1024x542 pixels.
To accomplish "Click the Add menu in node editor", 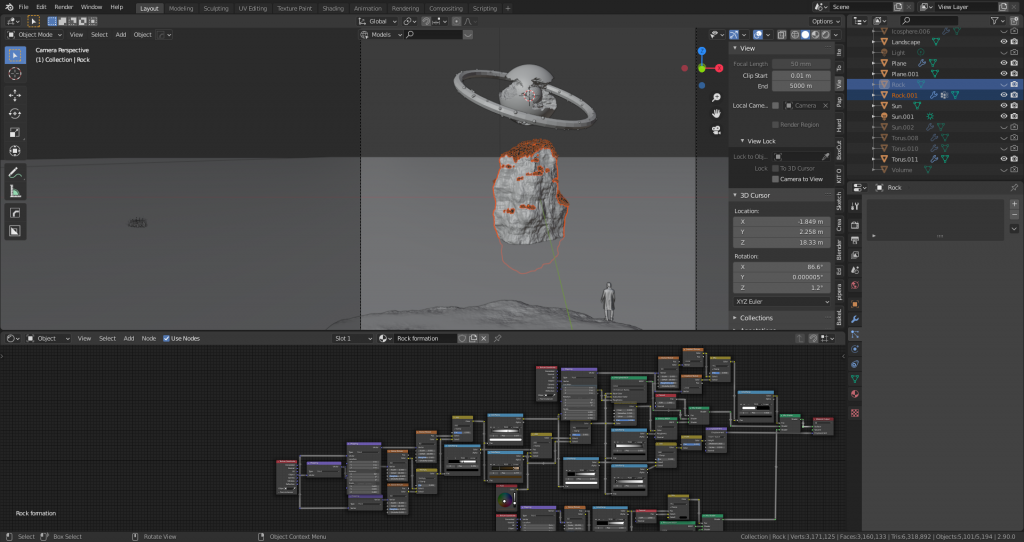I will (x=128, y=338).
